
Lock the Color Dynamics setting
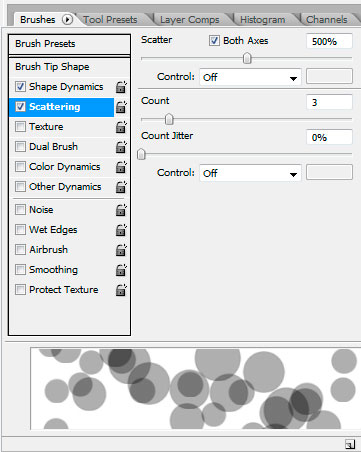[121, 167]
